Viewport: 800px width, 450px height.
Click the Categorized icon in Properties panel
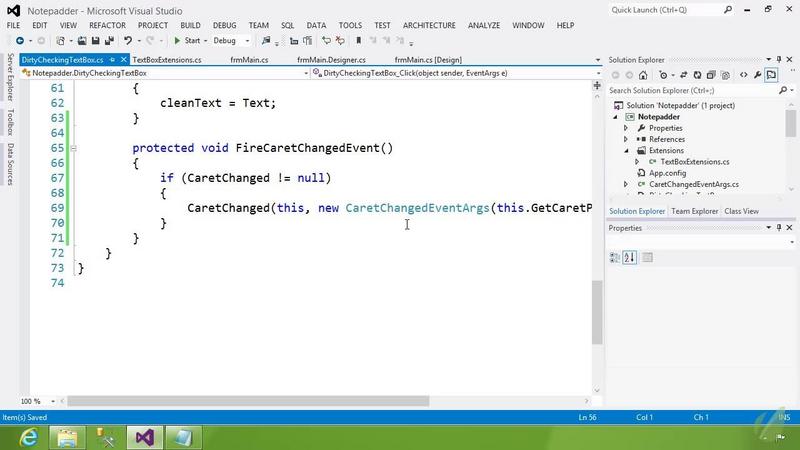(615, 258)
